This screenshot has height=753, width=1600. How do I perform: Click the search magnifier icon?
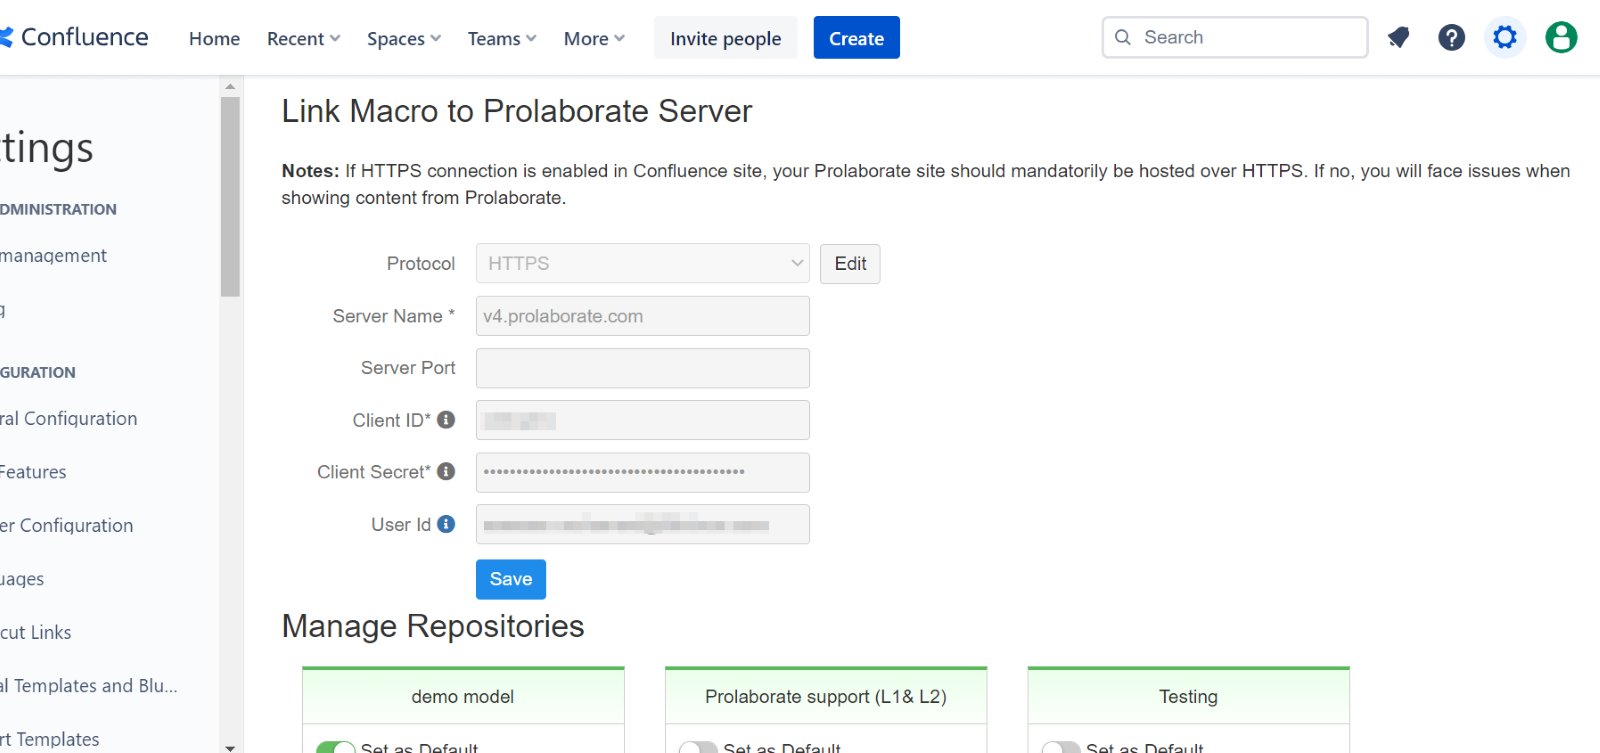[x=1123, y=37]
